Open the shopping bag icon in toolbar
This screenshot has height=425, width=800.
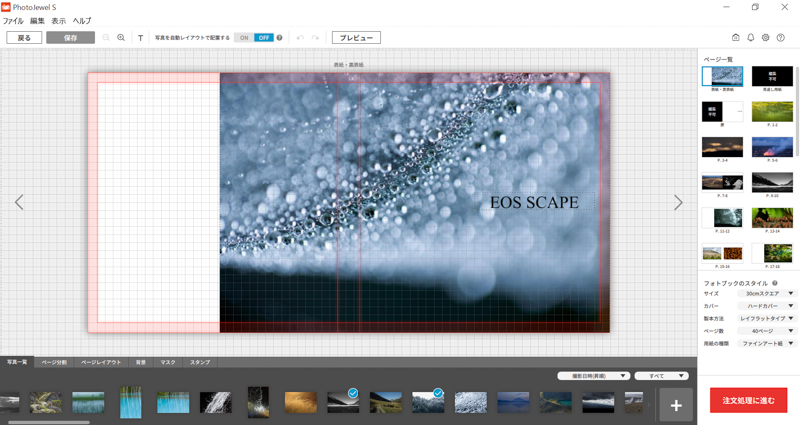736,38
